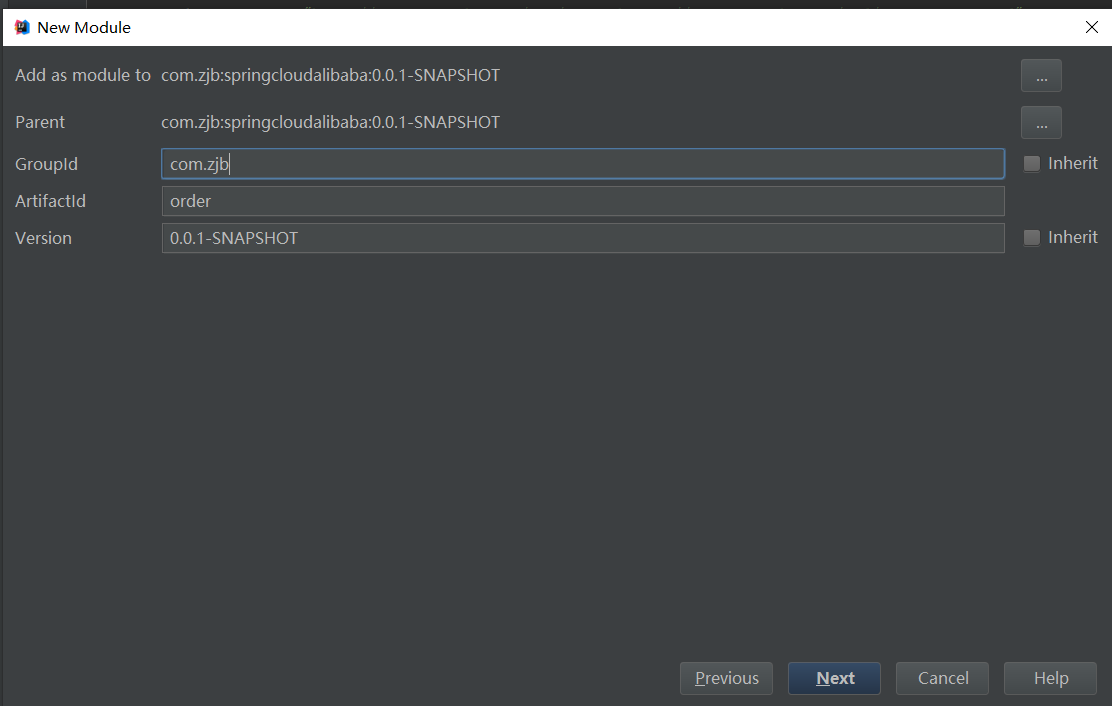The height and width of the screenshot is (706, 1112).
Task: Cancel the New Module wizard
Action: click(942, 678)
